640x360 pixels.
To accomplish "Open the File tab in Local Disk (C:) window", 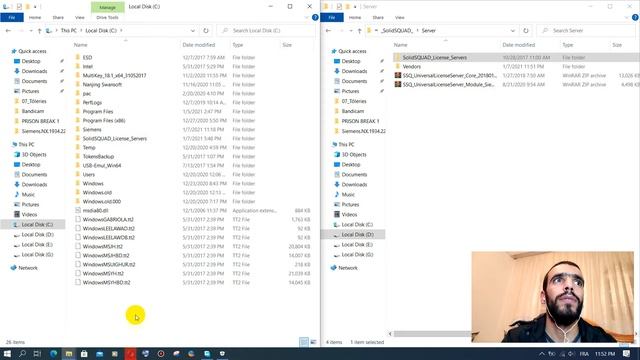I will pyautogui.click(x=12, y=18).
